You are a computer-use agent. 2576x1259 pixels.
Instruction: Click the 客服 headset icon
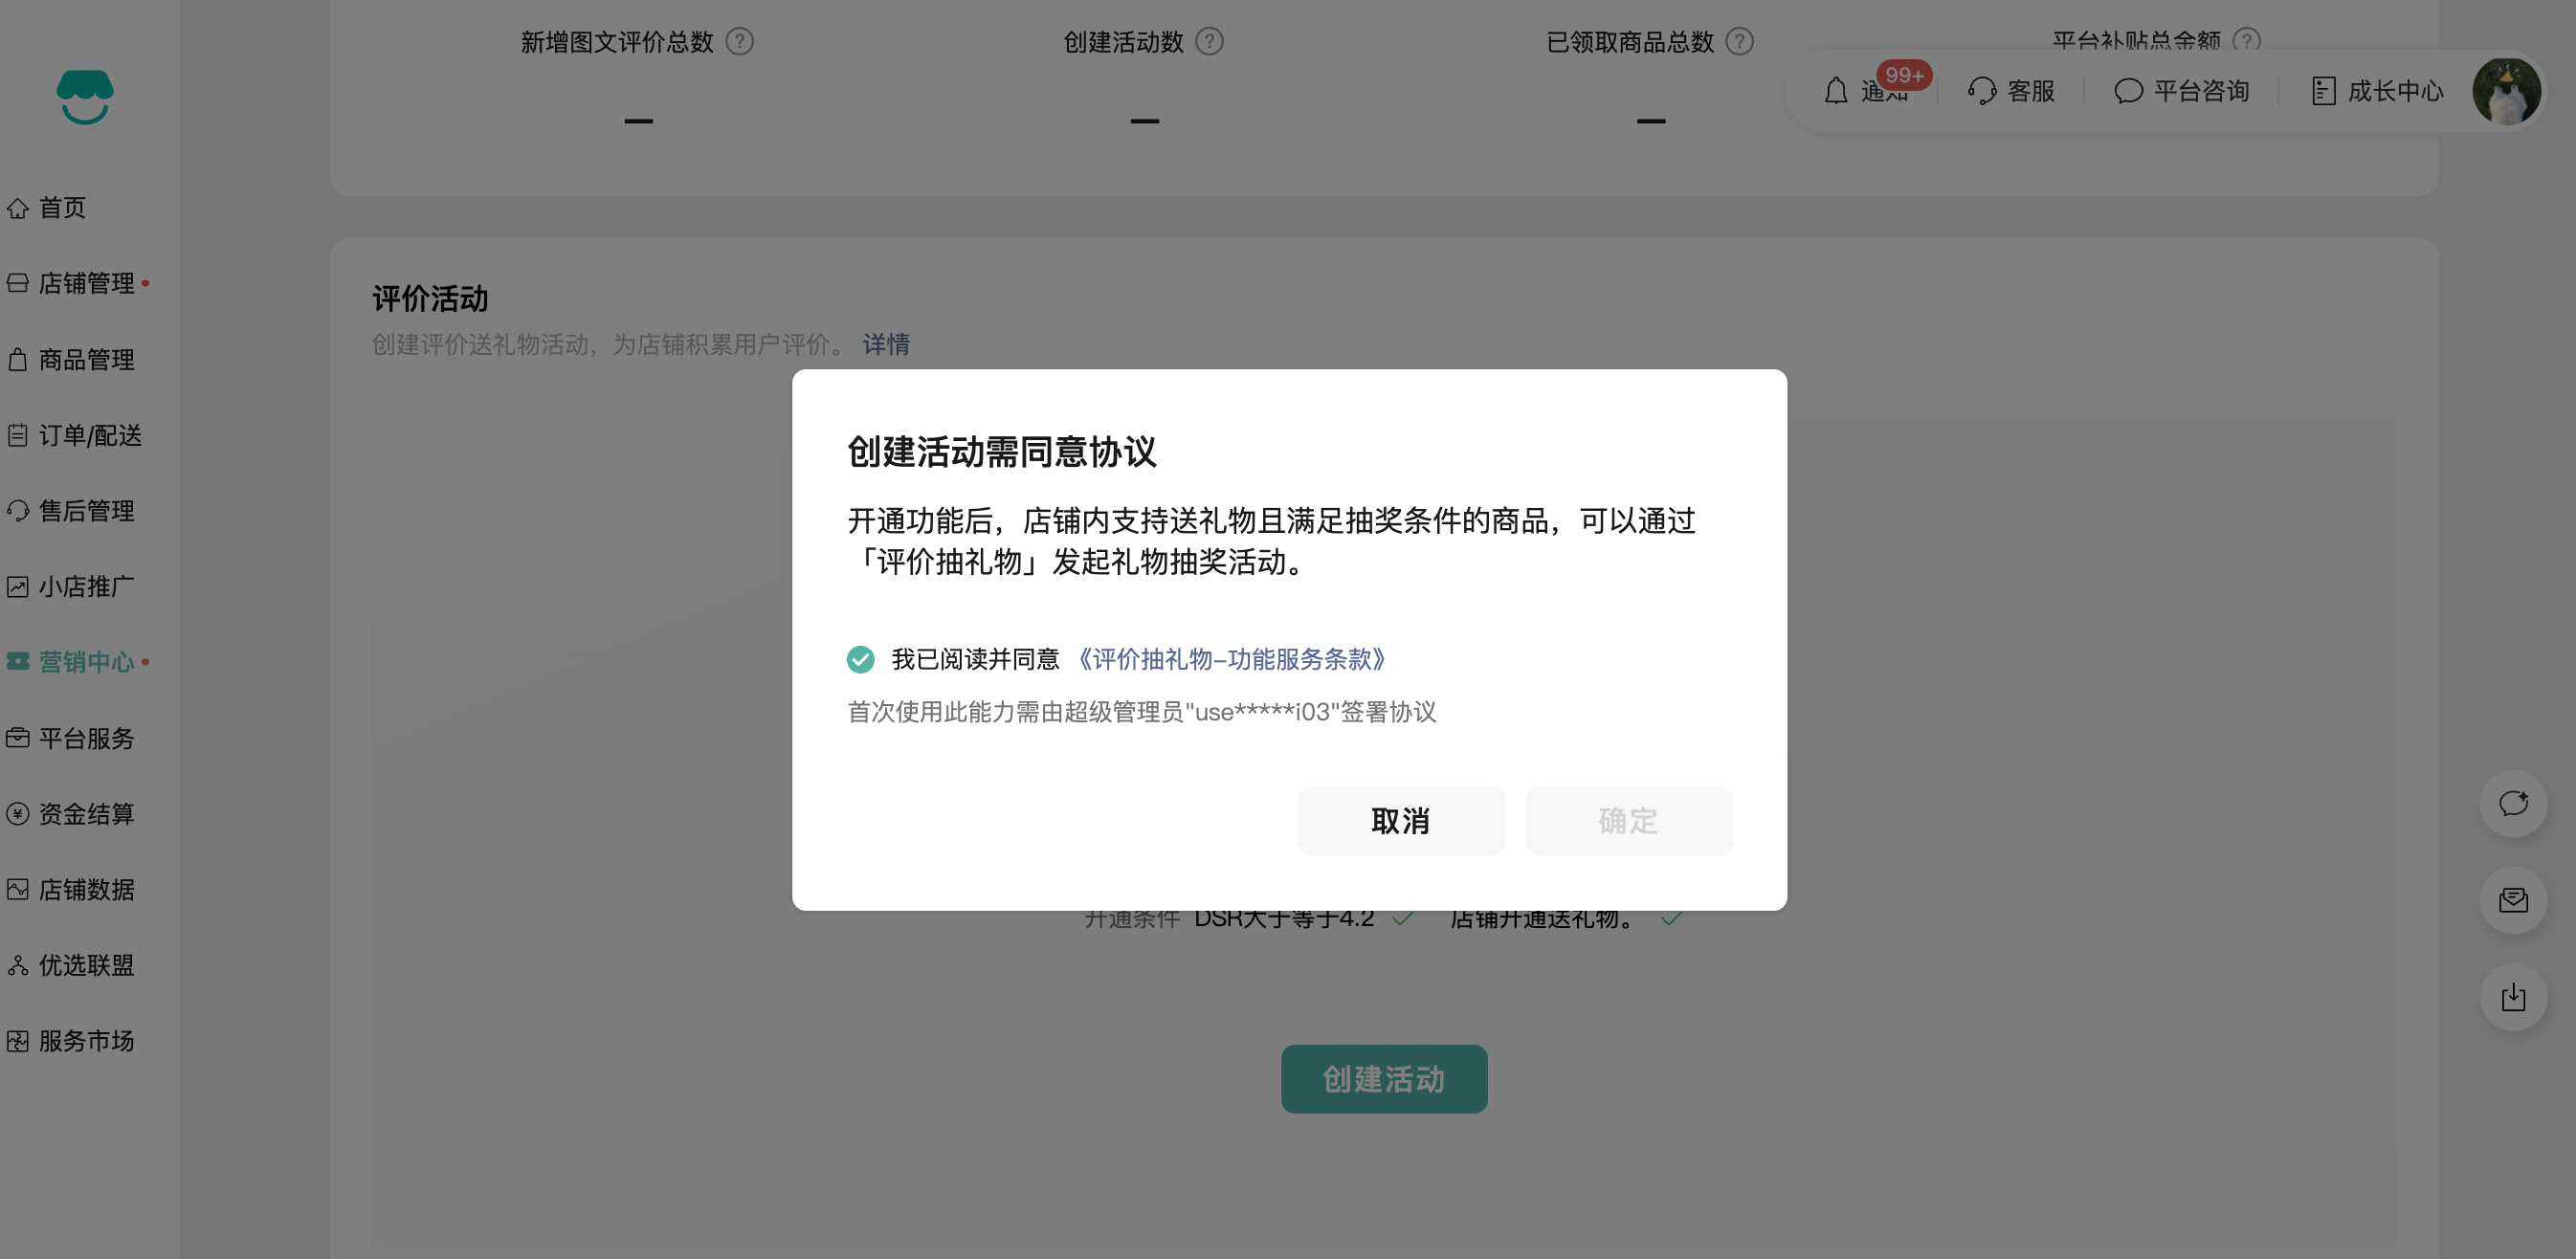[1982, 91]
